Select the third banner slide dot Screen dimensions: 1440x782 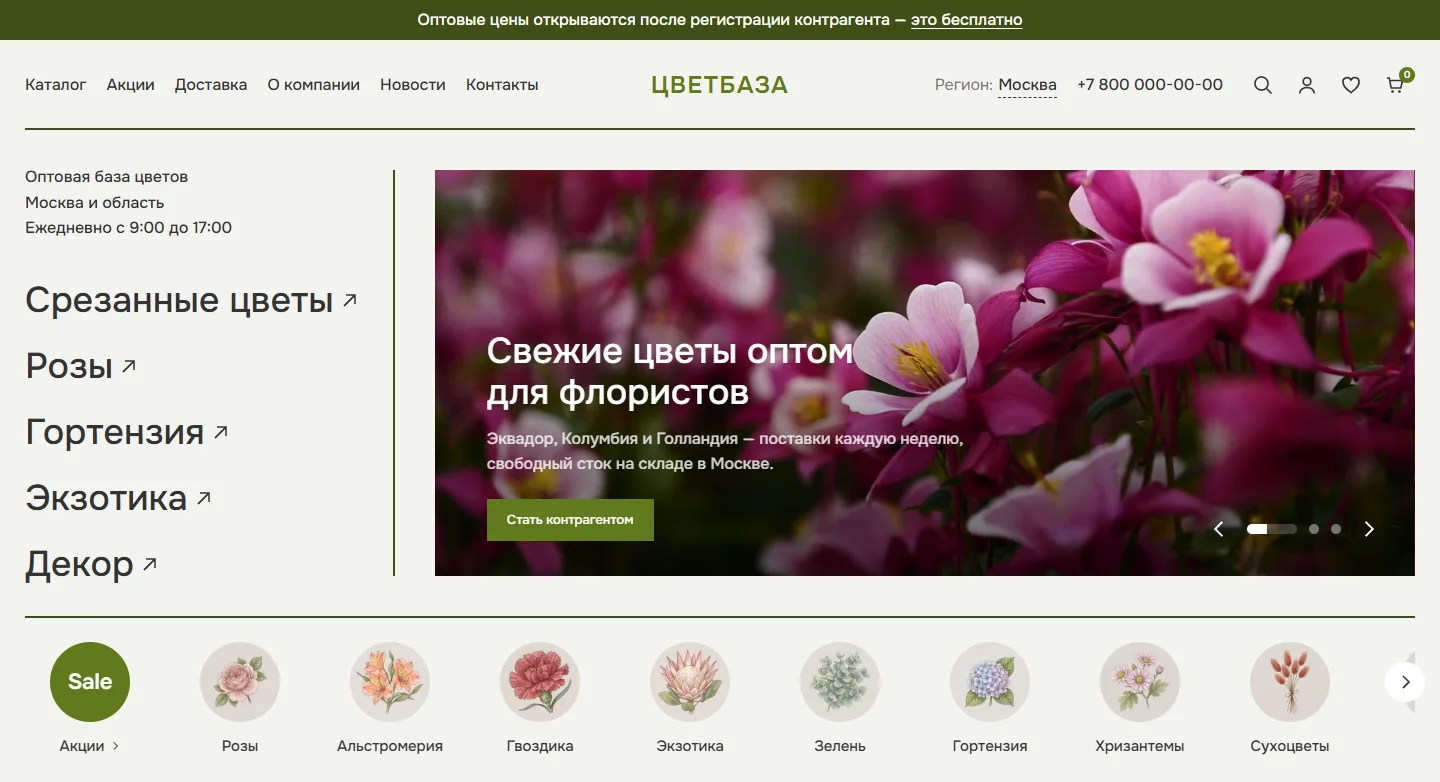click(x=1336, y=529)
